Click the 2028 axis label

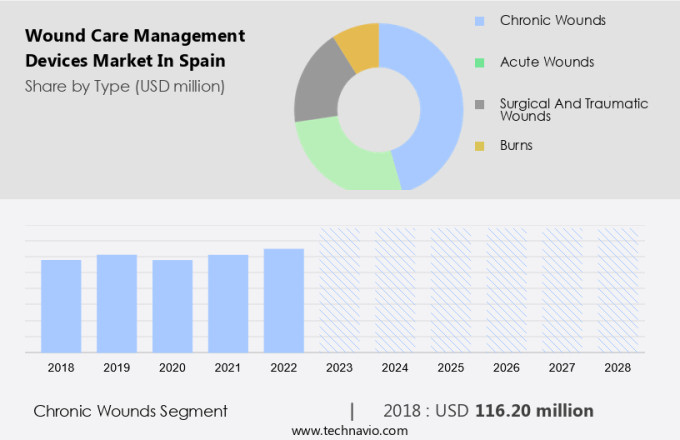click(x=618, y=368)
